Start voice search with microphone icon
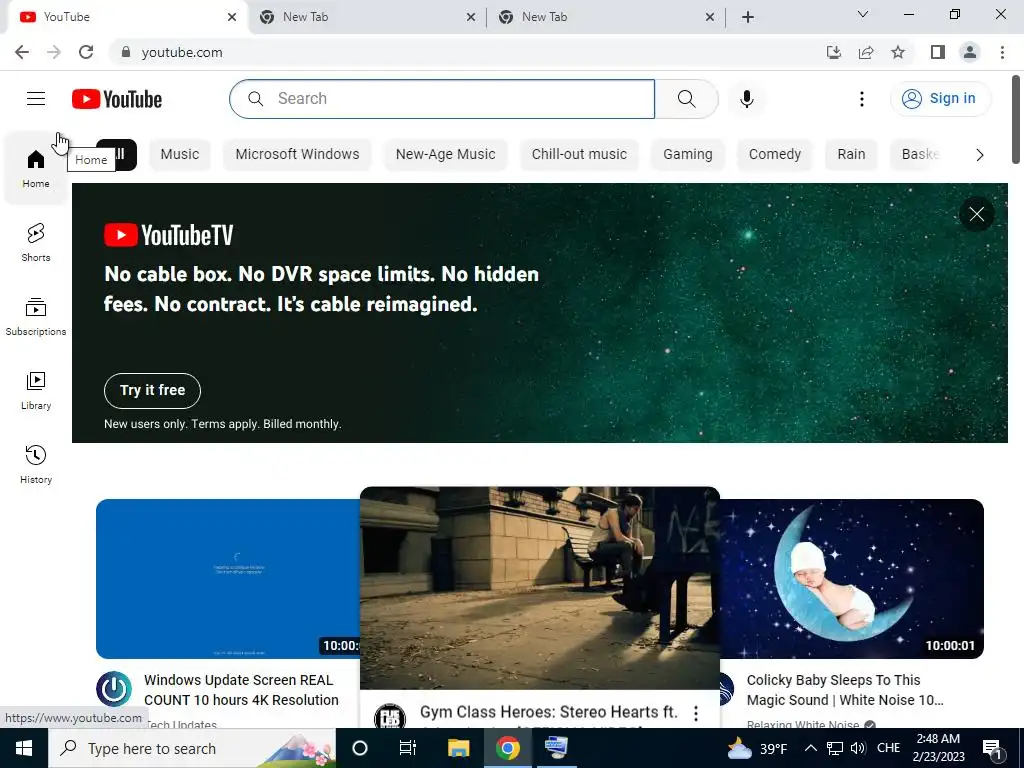Image resolution: width=1024 pixels, height=768 pixels. (746, 99)
